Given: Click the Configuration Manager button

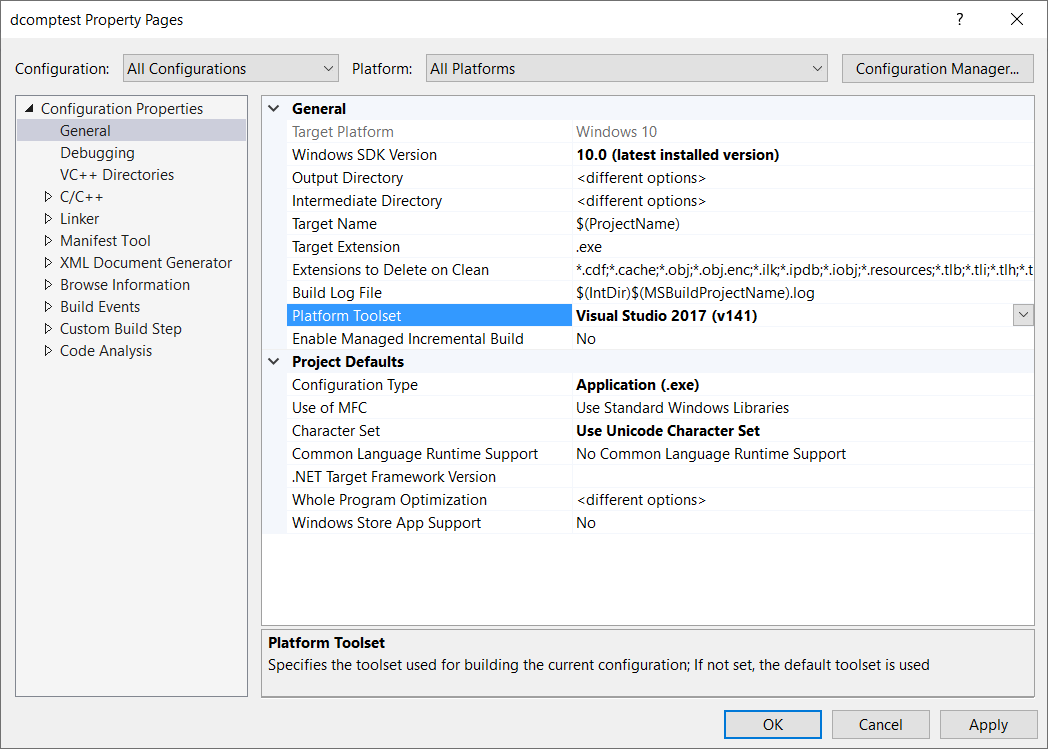Looking at the screenshot, I should pyautogui.click(x=937, y=69).
